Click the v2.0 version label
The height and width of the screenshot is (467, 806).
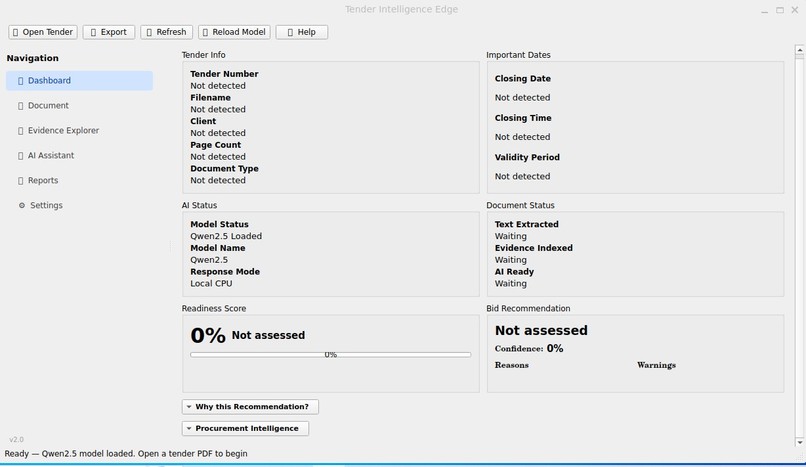[x=16, y=440]
